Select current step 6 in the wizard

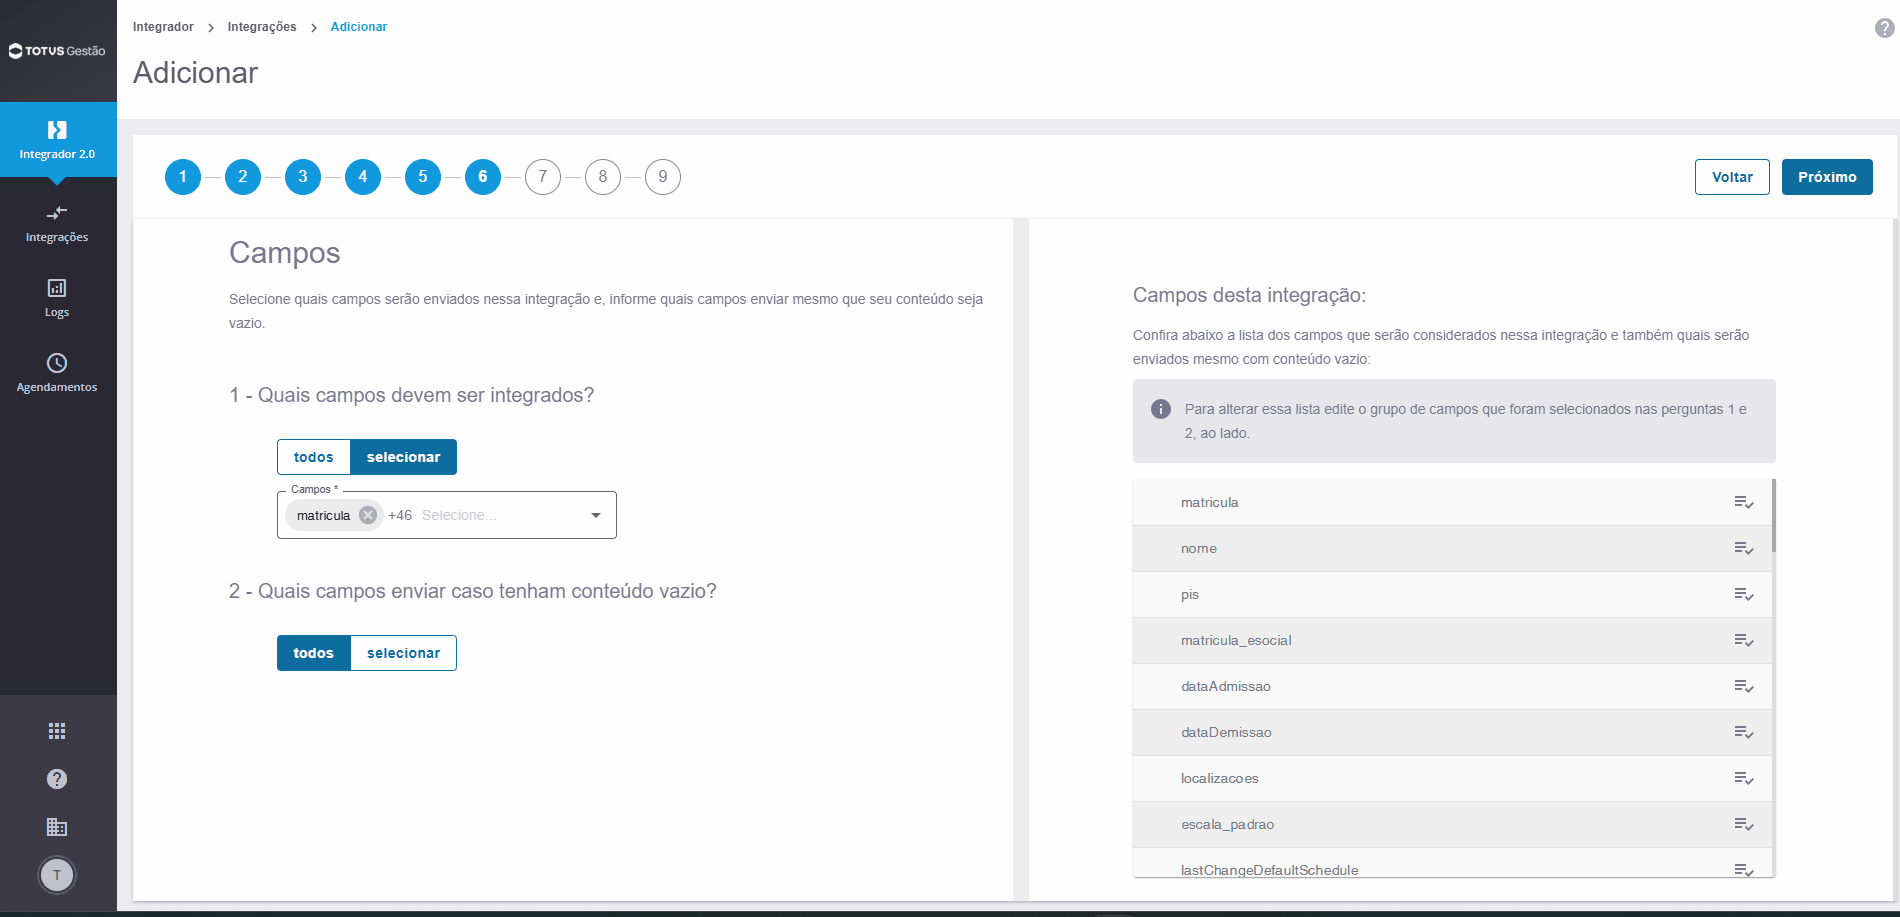(483, 177)
